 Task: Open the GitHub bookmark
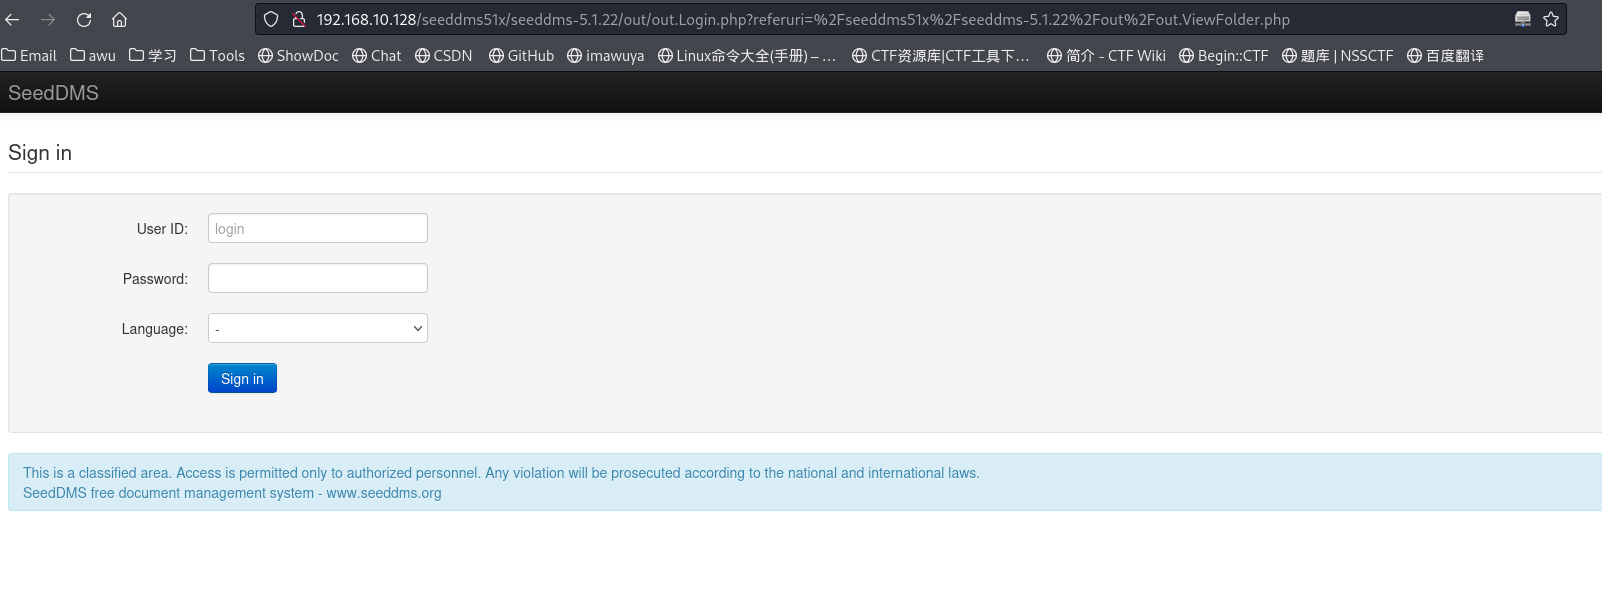tap(521, 56)
